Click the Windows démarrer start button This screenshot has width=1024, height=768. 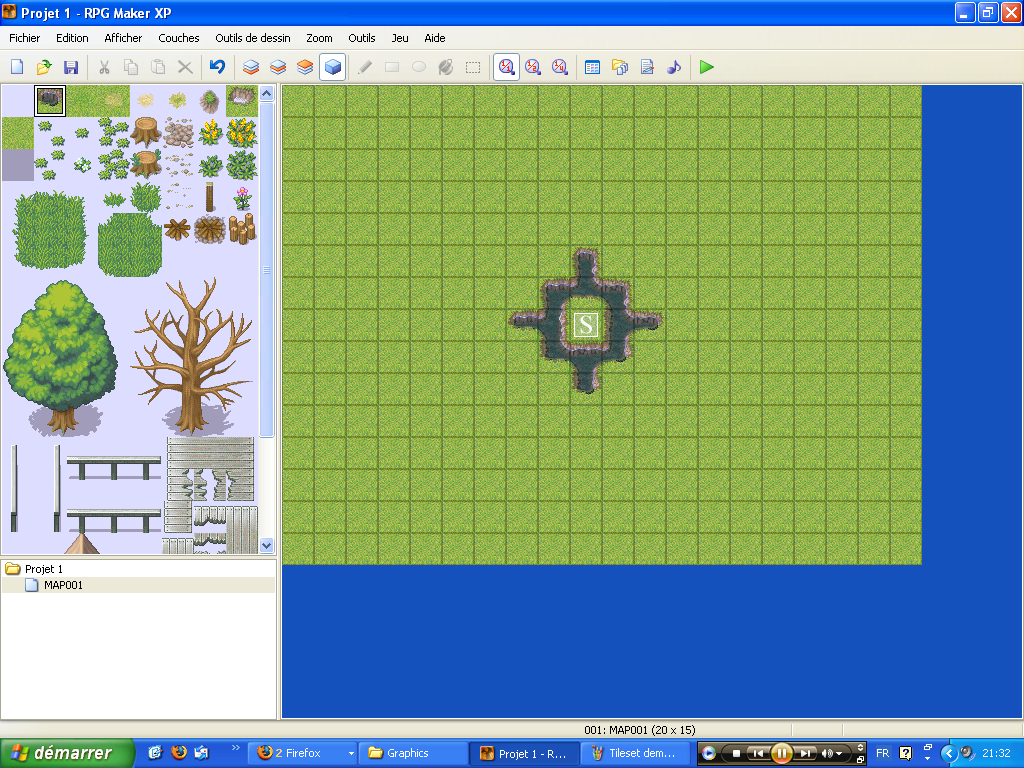point(66,753)
